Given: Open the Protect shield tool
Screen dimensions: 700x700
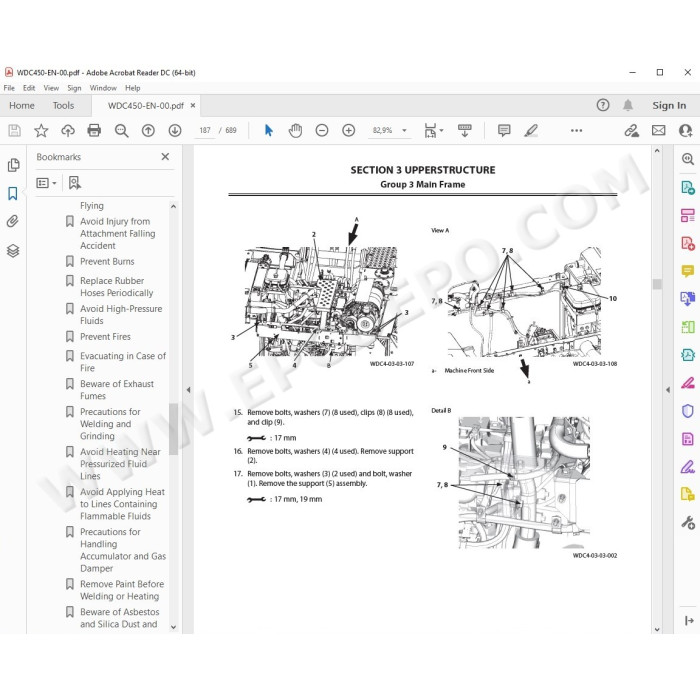Looking at the screenshot, I should click(688, 411).
